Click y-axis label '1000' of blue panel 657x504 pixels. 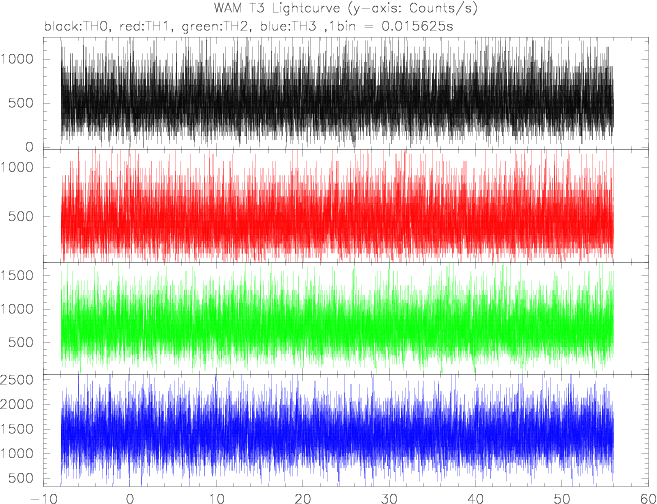(x=17, y=454)
